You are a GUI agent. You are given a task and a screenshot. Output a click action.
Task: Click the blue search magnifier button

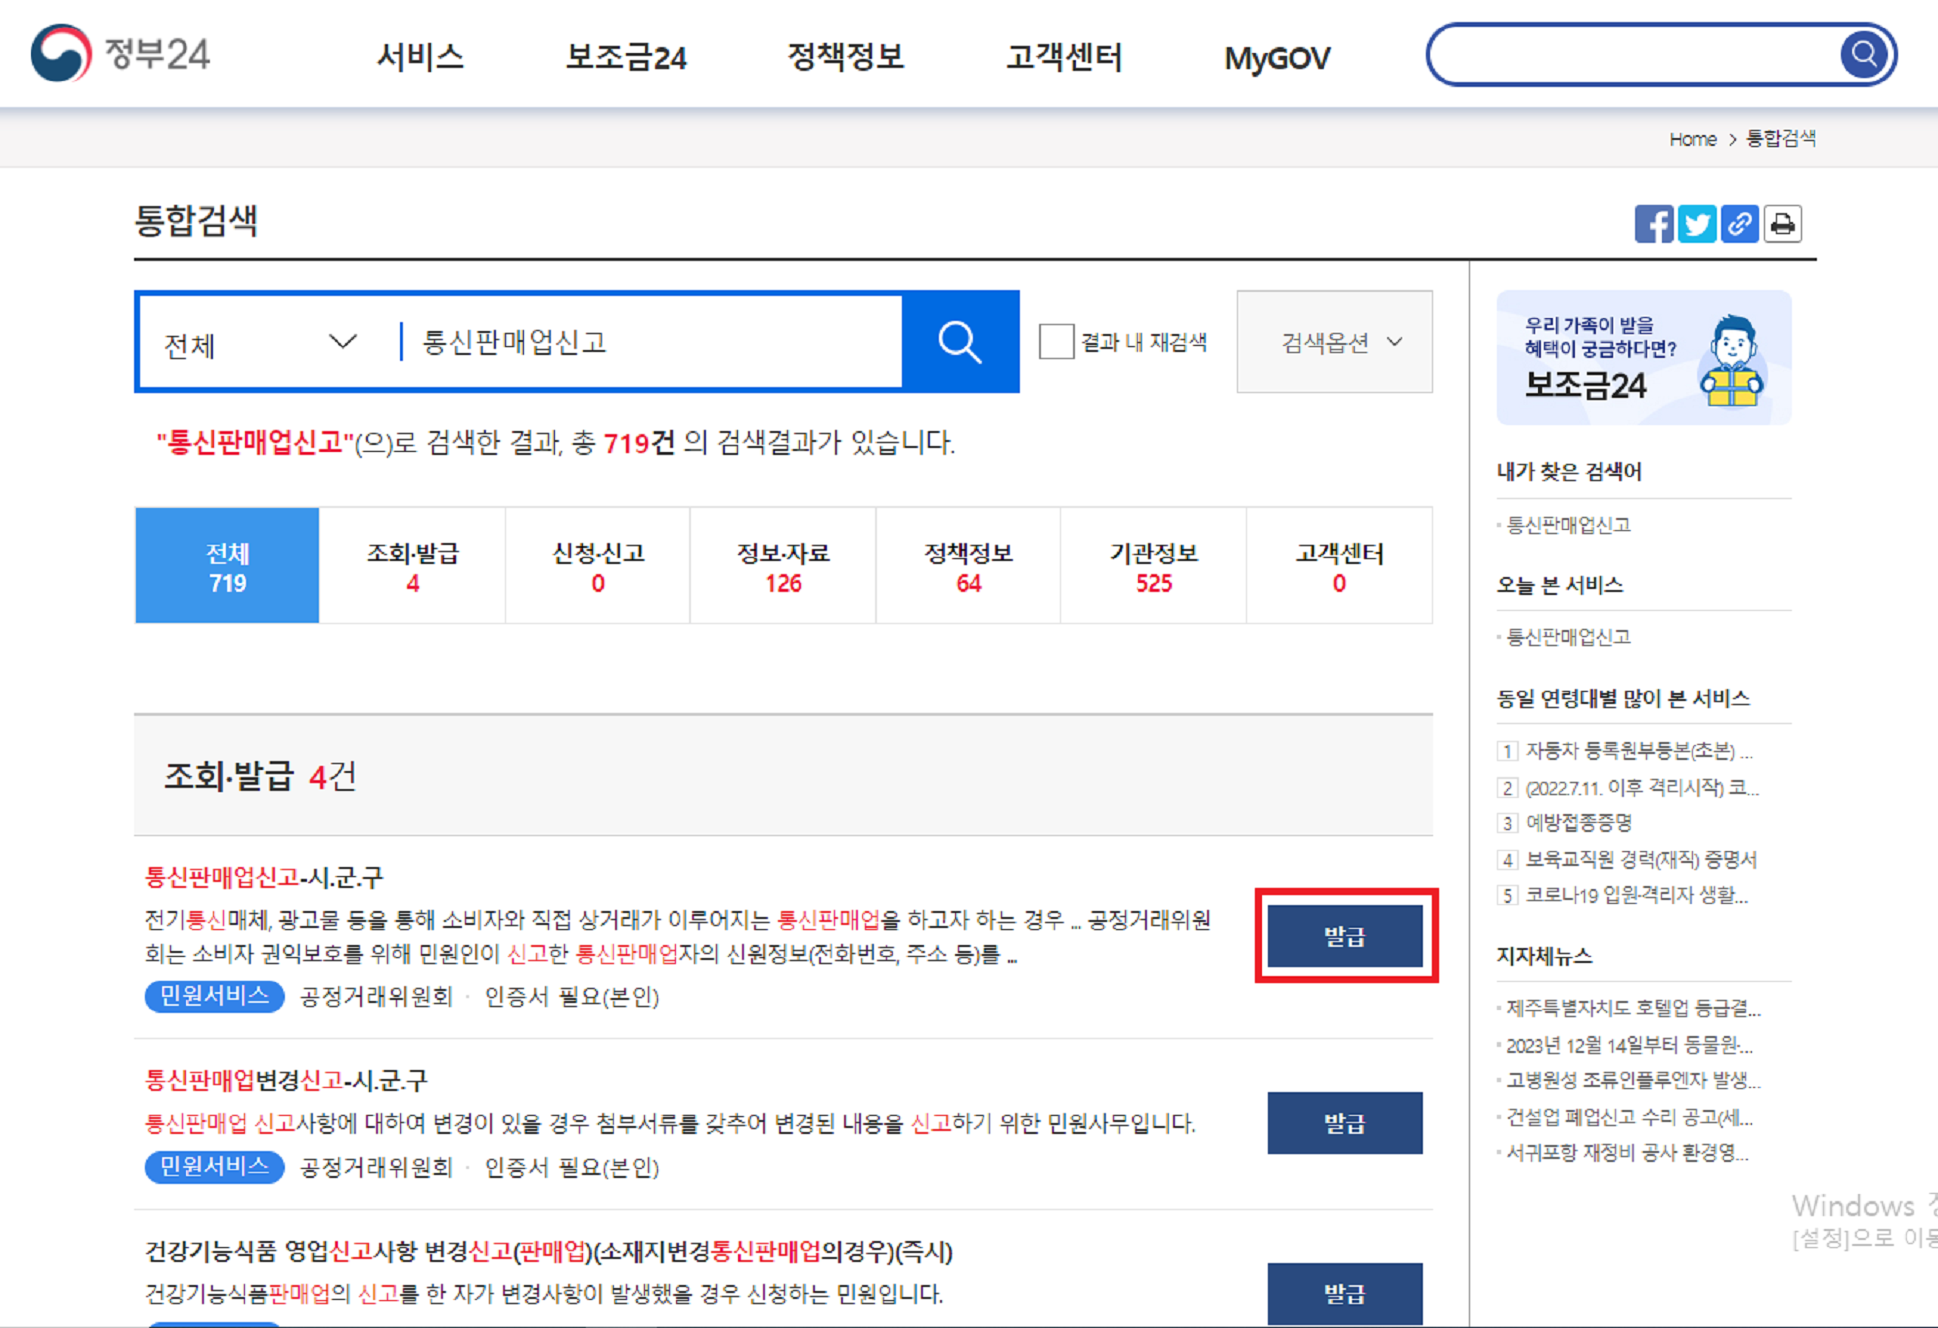tap(959, 342)
